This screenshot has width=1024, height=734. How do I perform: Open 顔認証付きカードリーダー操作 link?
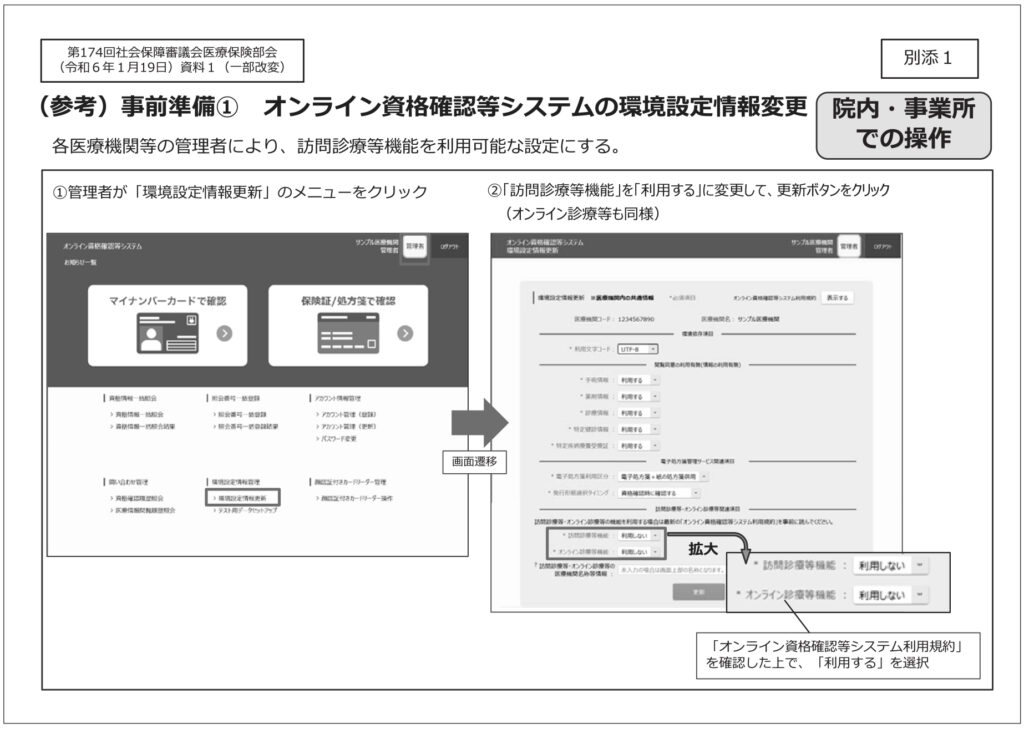[355, 498]
